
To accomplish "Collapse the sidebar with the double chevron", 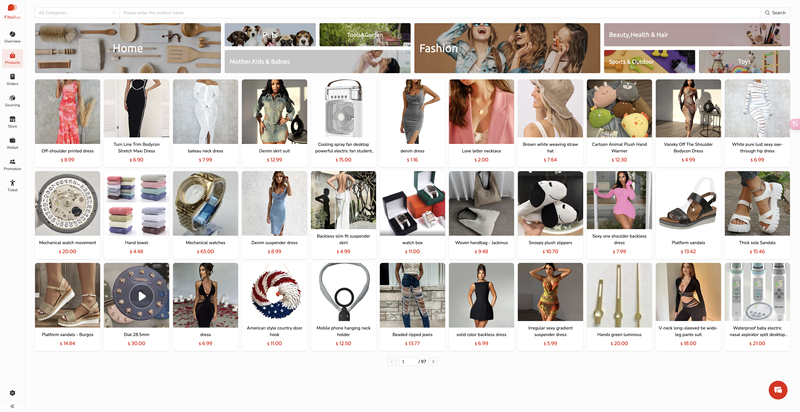I will (12, 406).
